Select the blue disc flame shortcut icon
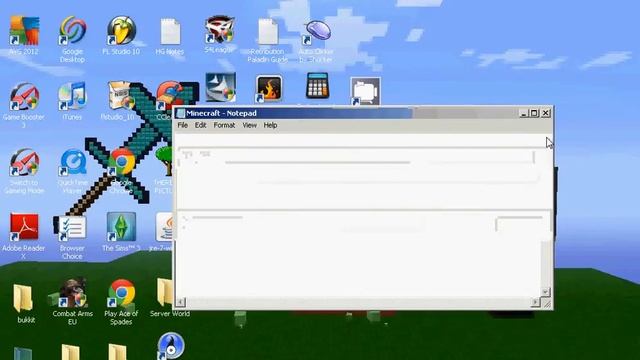 click(x=171, y=346)
